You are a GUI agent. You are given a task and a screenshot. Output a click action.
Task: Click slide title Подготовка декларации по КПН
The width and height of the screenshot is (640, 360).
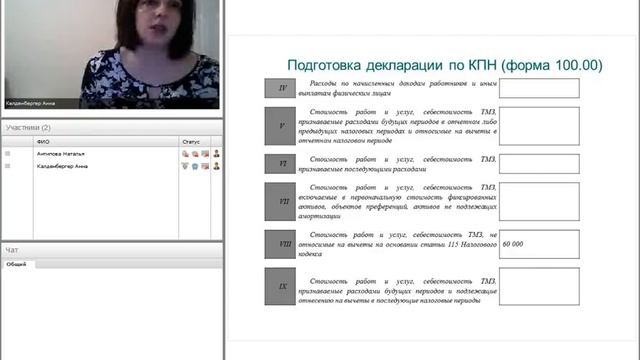445,65
